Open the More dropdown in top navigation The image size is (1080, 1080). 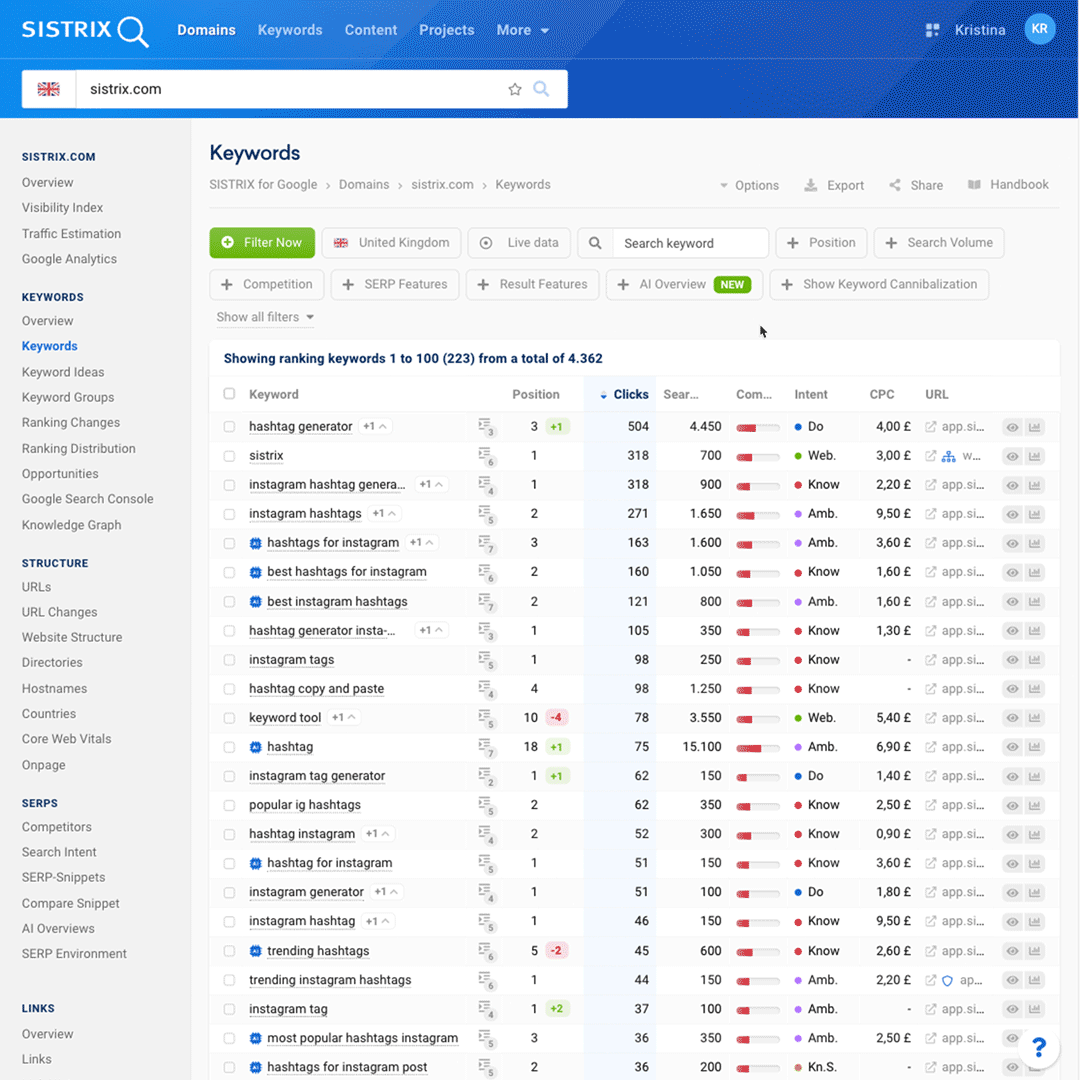pos(523,30)
